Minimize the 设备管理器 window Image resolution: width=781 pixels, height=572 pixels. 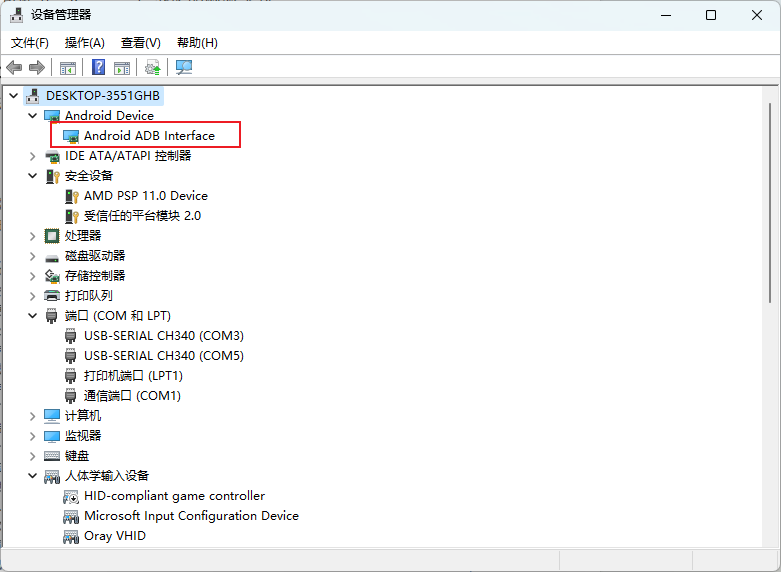tap(666, 15)
